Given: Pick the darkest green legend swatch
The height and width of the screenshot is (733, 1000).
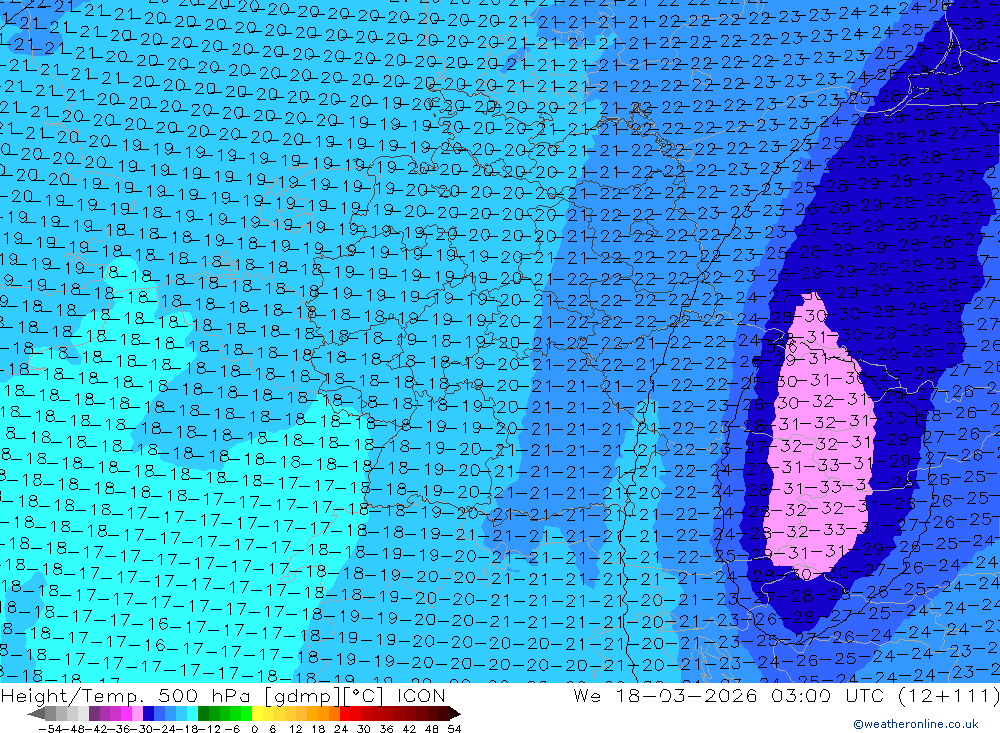Looking at the screenshot, I should tap(203, 713).
